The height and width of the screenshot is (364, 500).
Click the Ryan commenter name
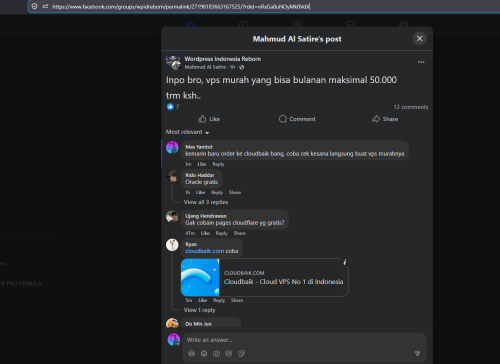pos(191,244)
